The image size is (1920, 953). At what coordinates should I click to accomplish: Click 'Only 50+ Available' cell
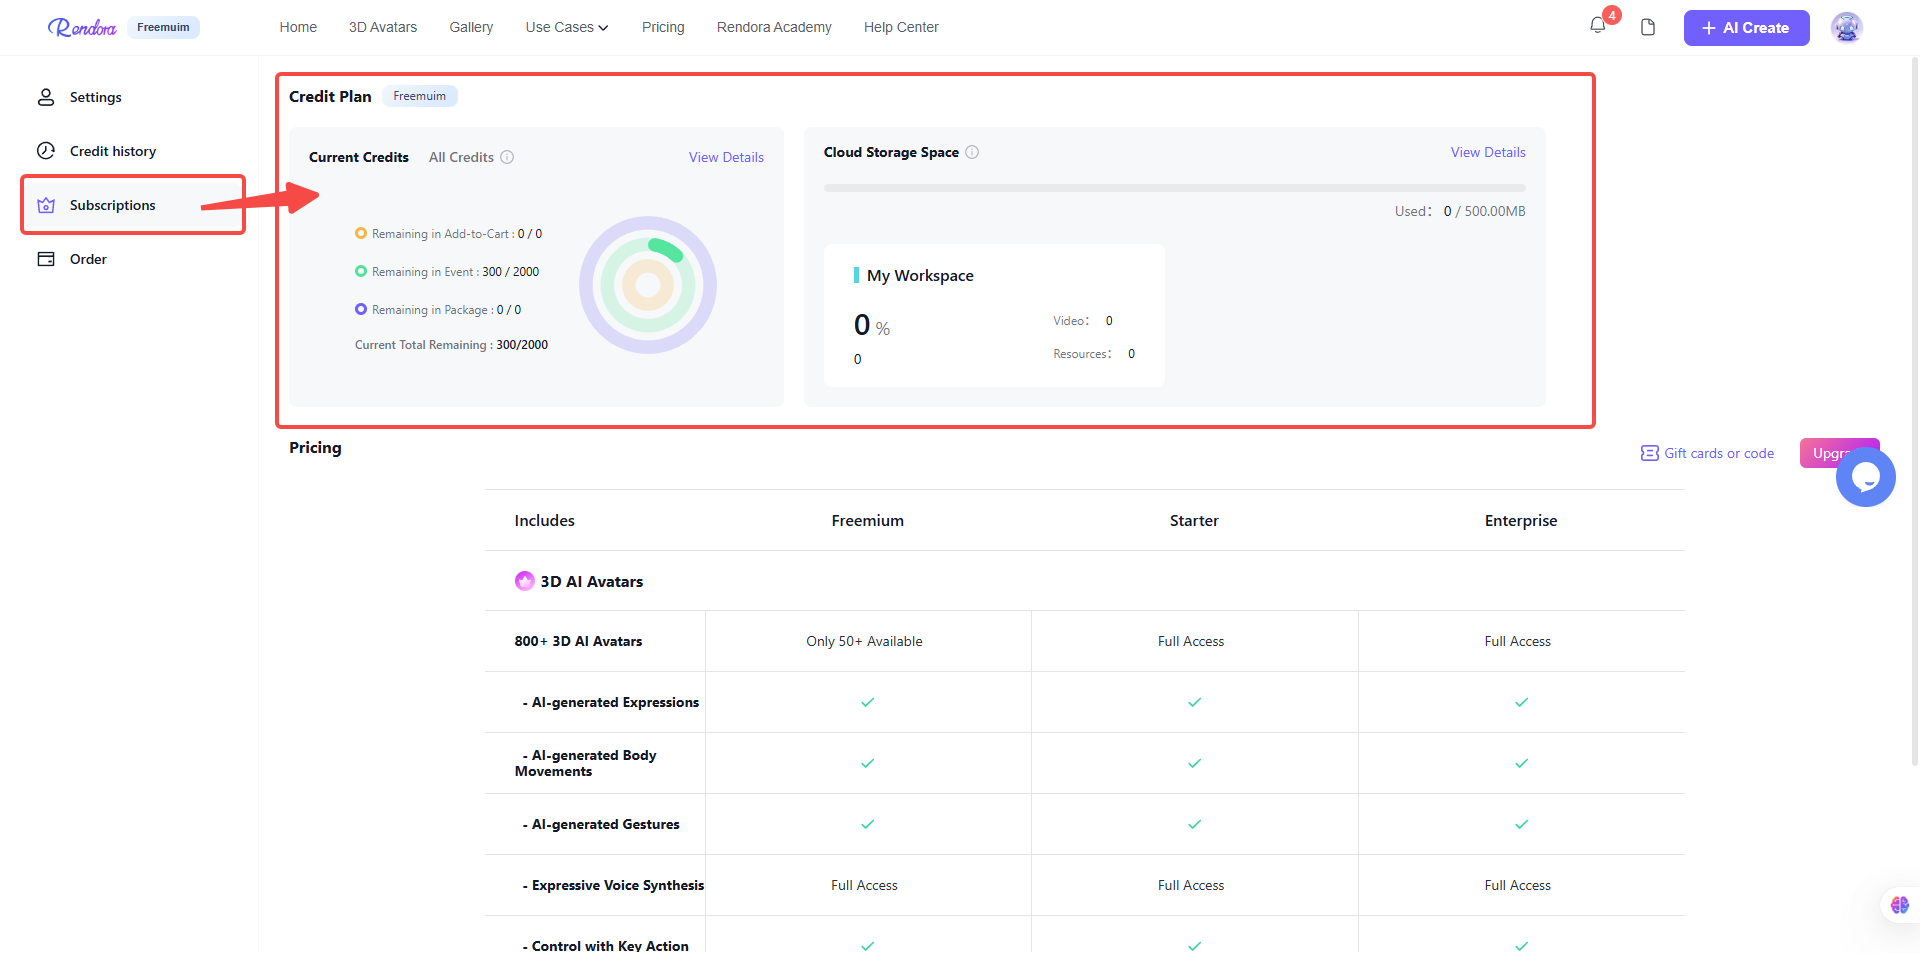[864, 641]
